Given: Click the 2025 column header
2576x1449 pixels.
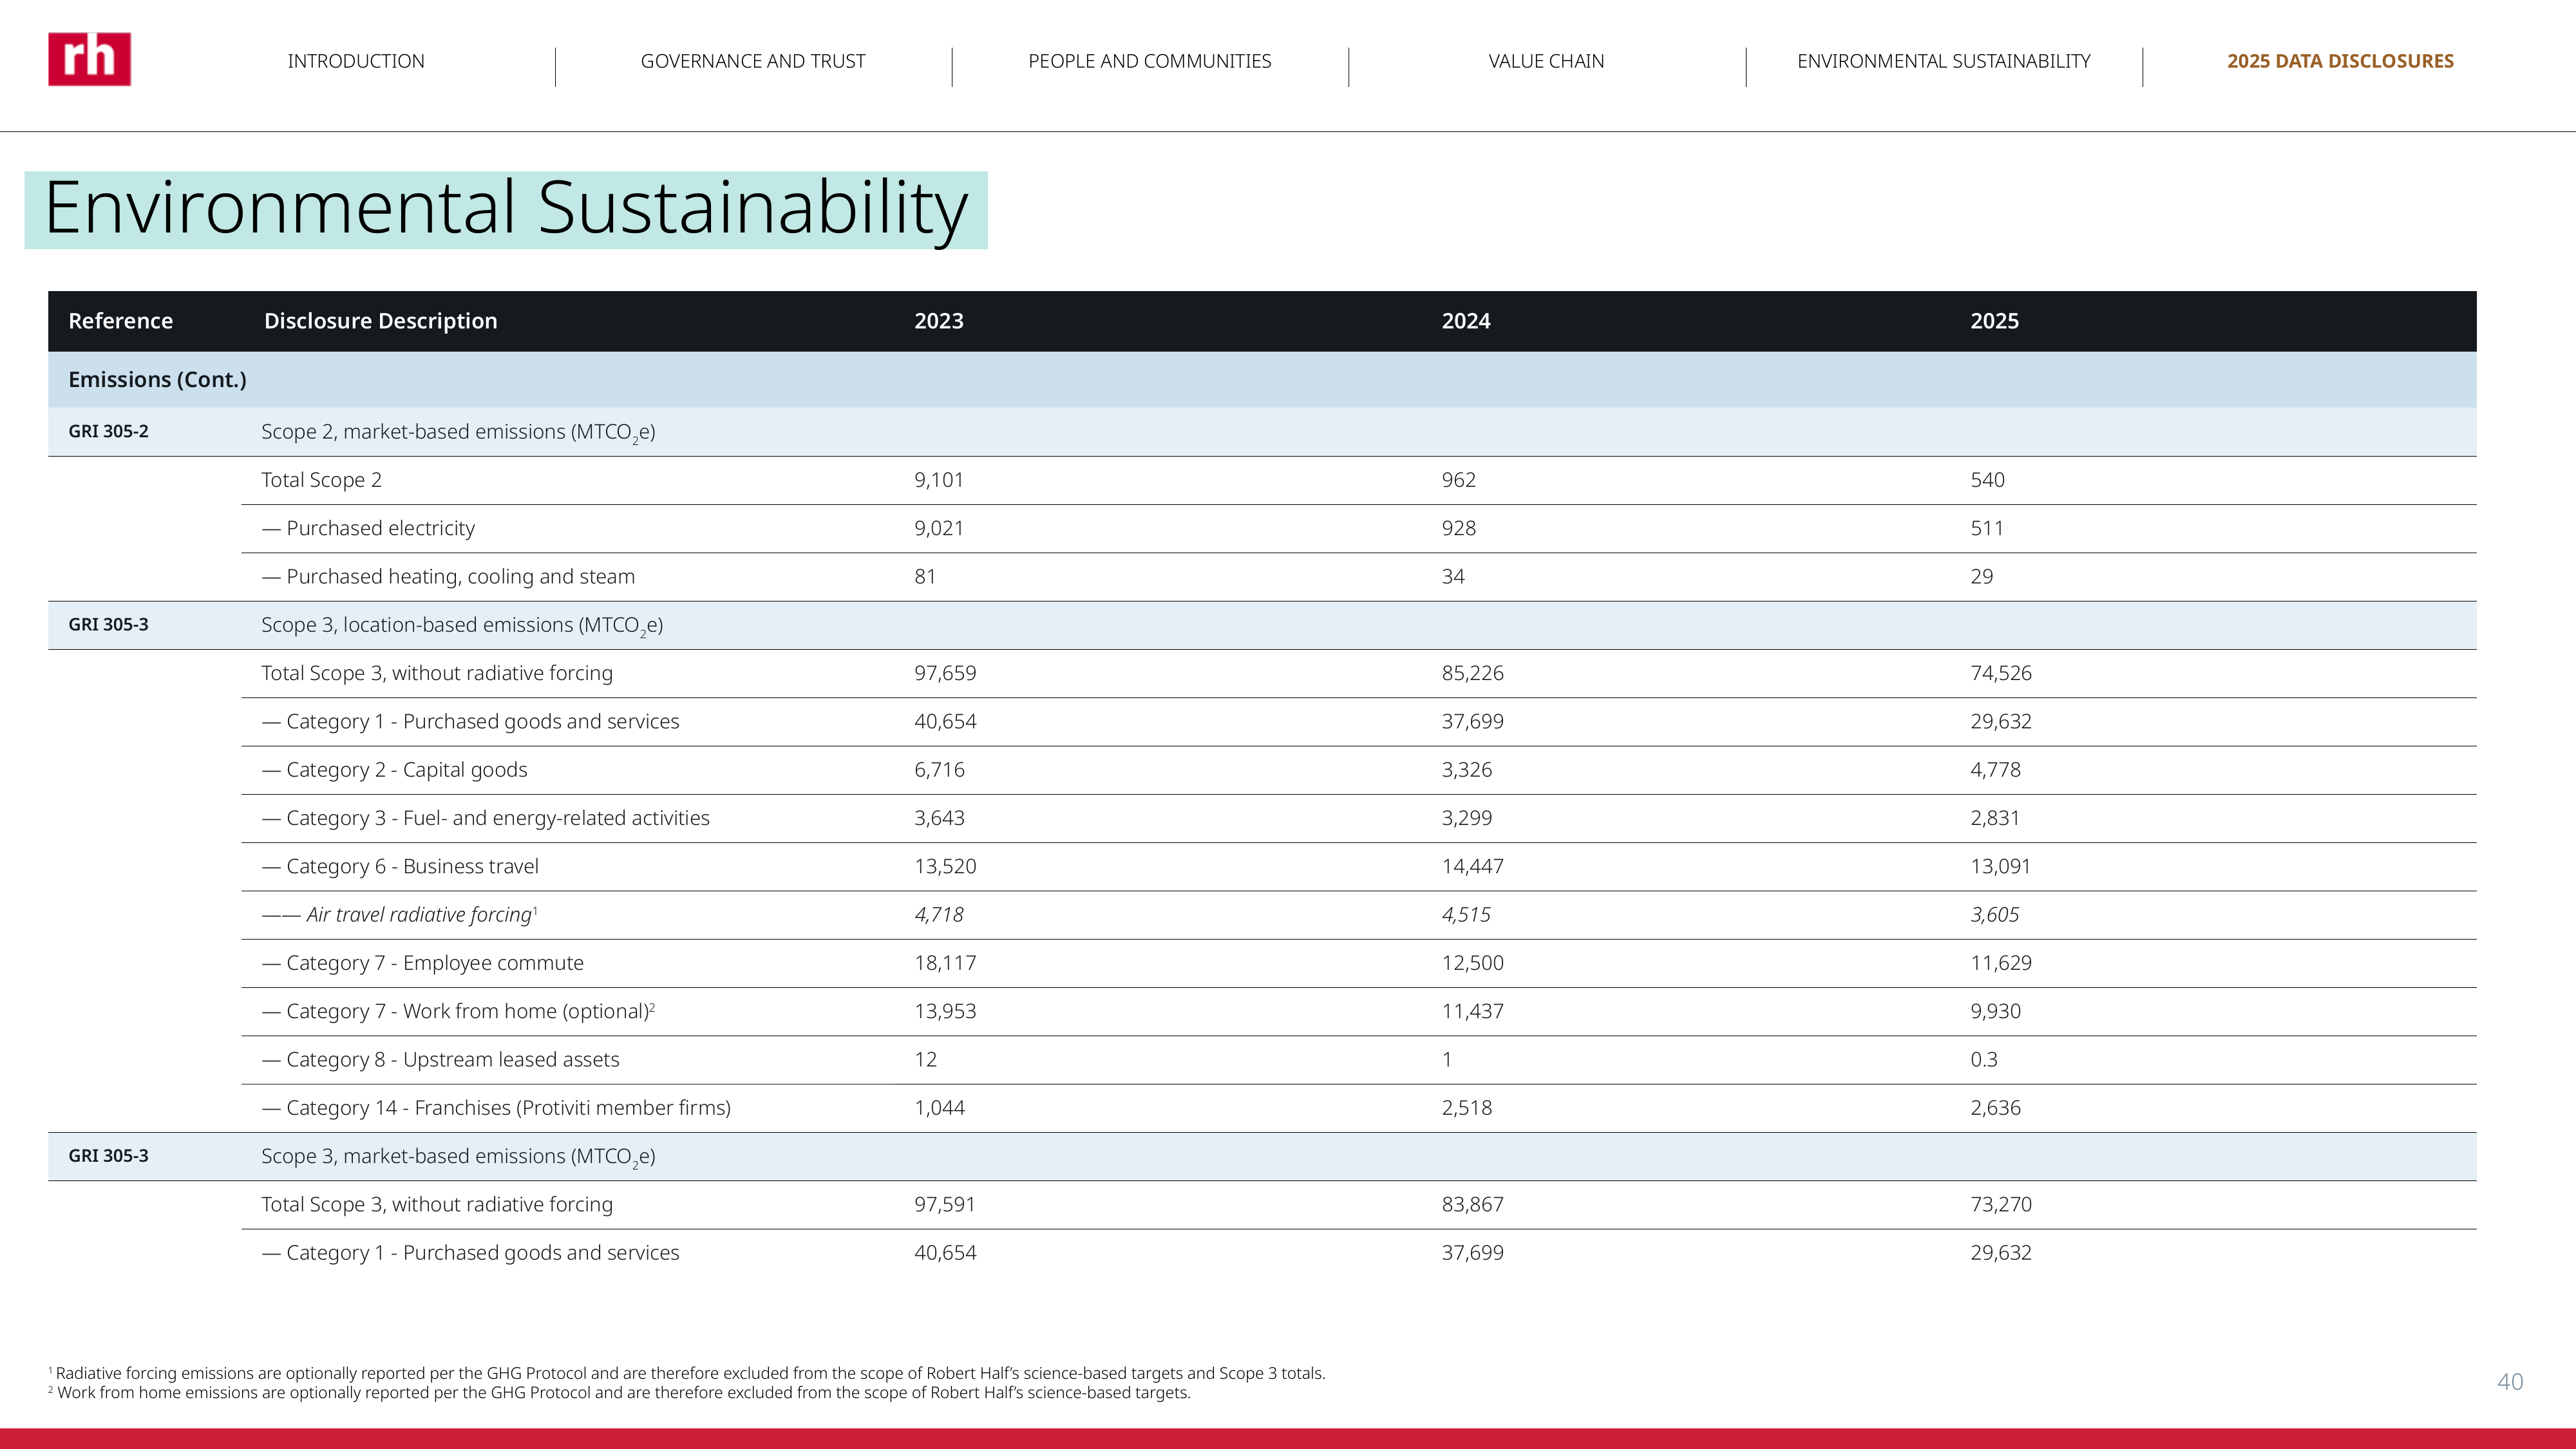Looking at the screenshot, I should point(1995,321).
